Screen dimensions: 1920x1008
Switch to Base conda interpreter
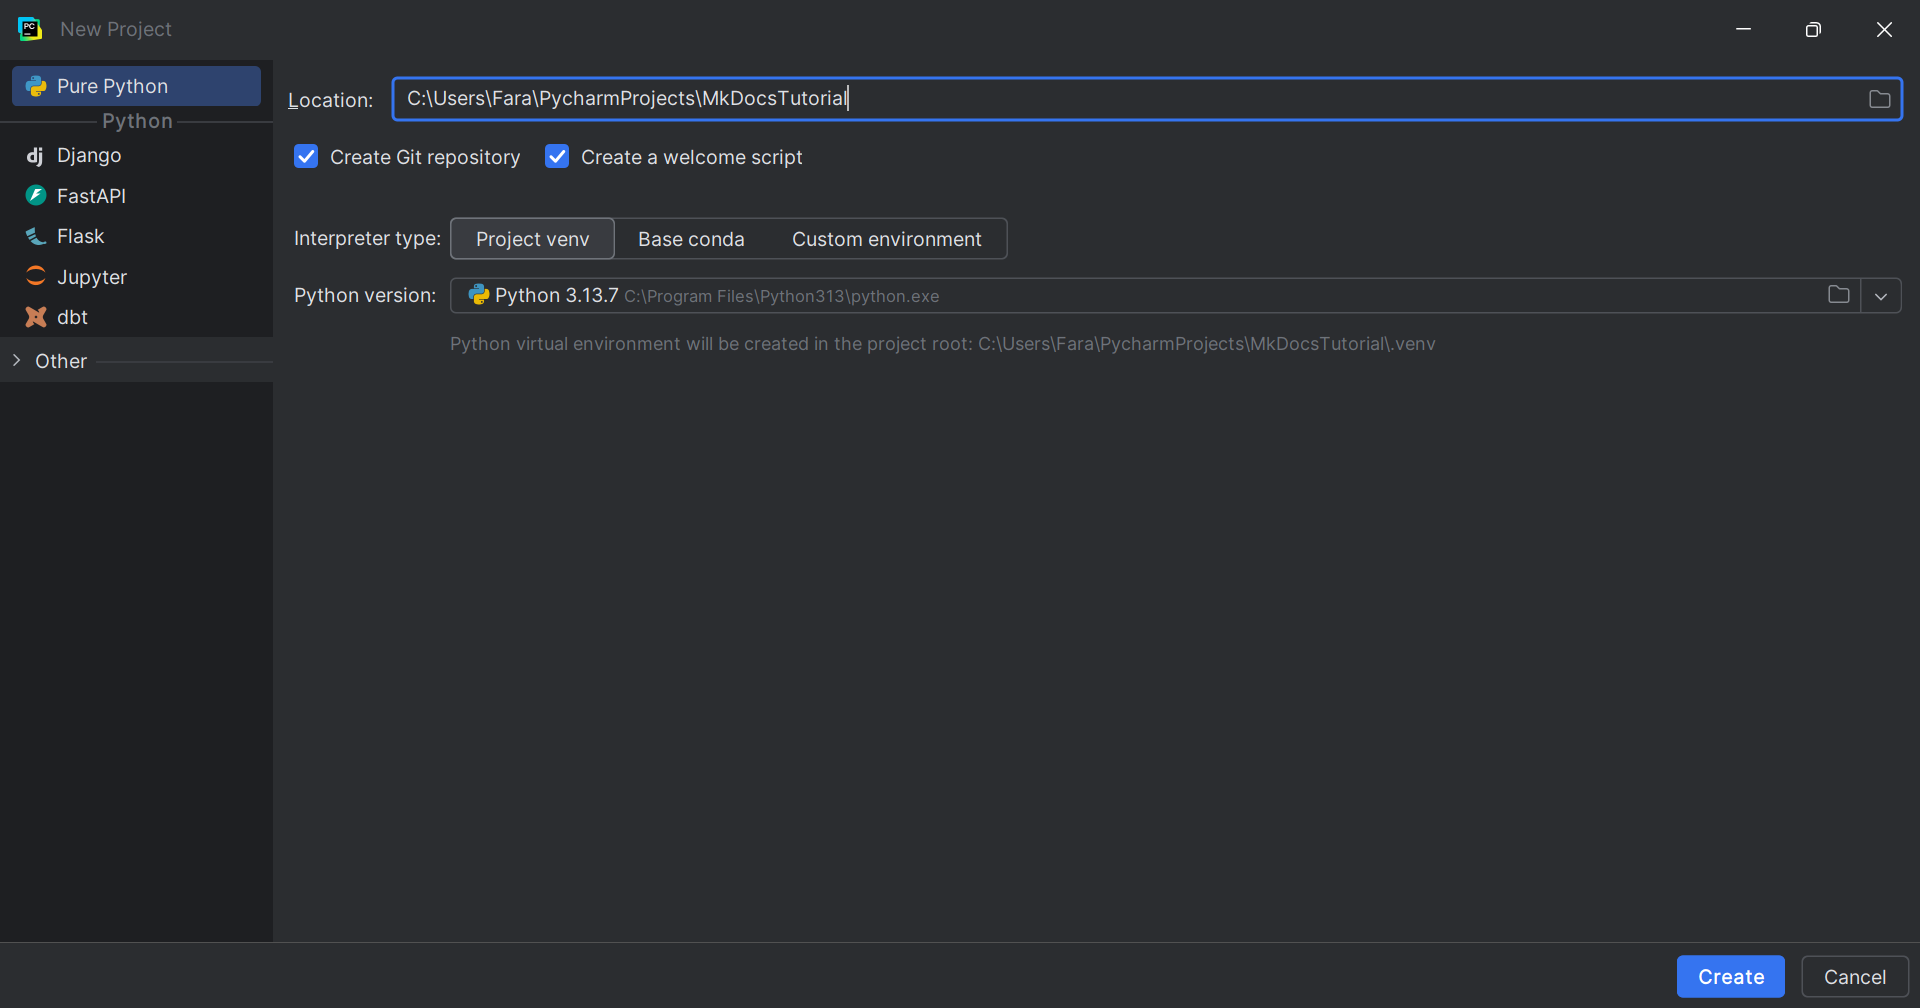[691, 239]
